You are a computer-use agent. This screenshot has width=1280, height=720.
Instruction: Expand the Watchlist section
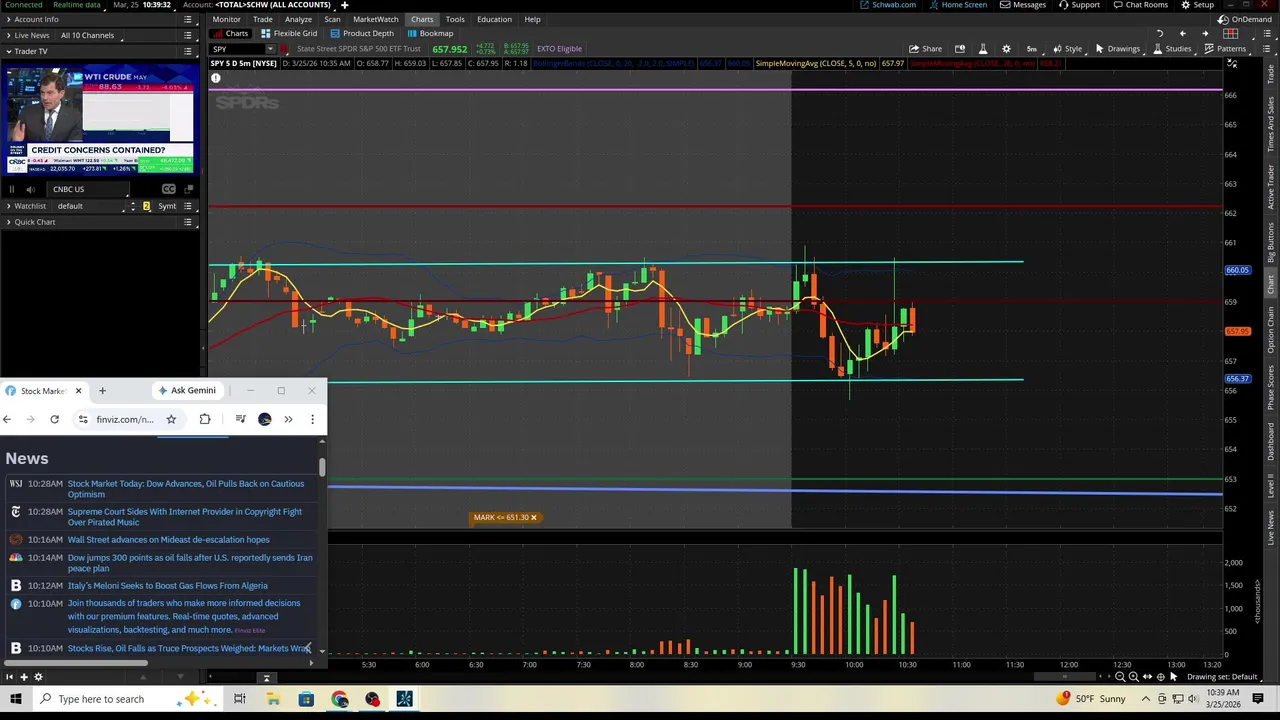coord(8,206)
